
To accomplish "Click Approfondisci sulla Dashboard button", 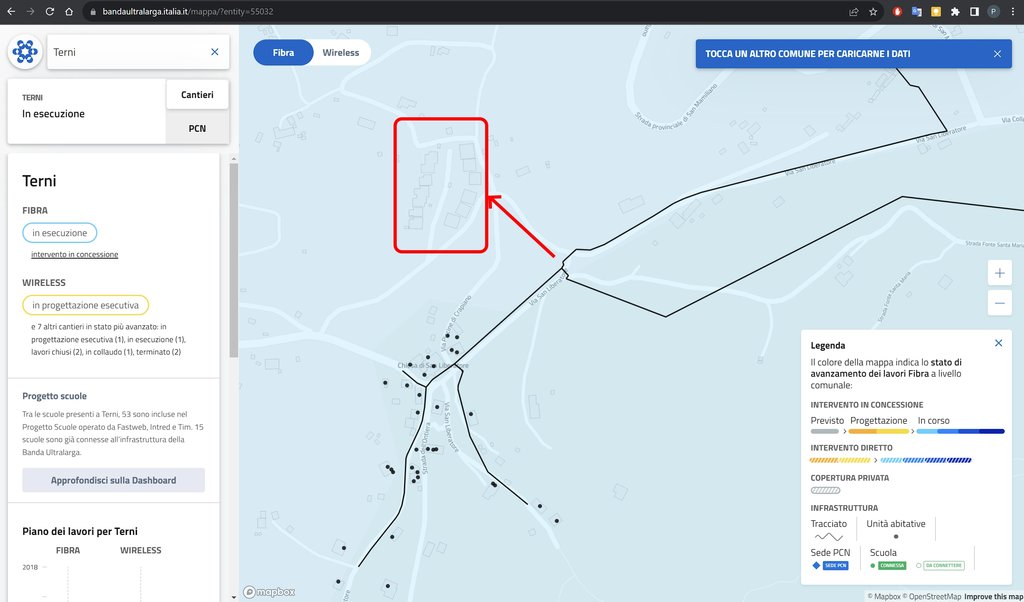I will click(x=113, y=480).
